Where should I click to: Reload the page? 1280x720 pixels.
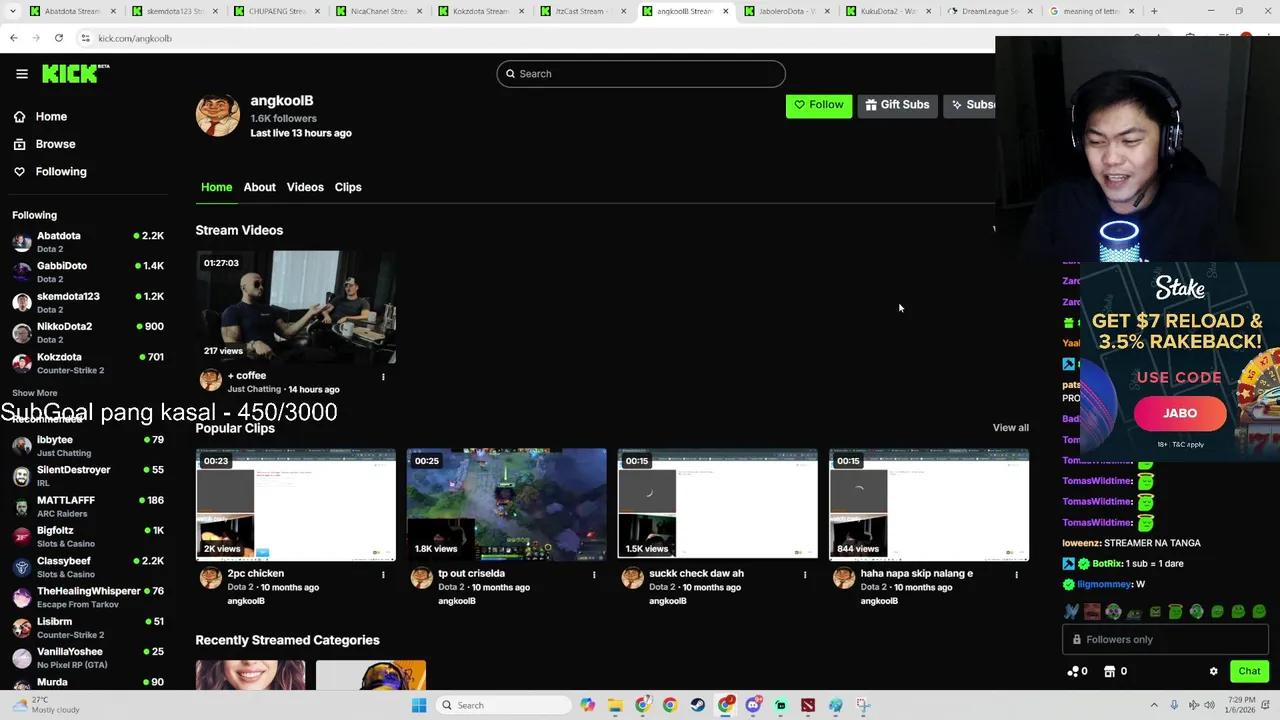click(59, 38)
